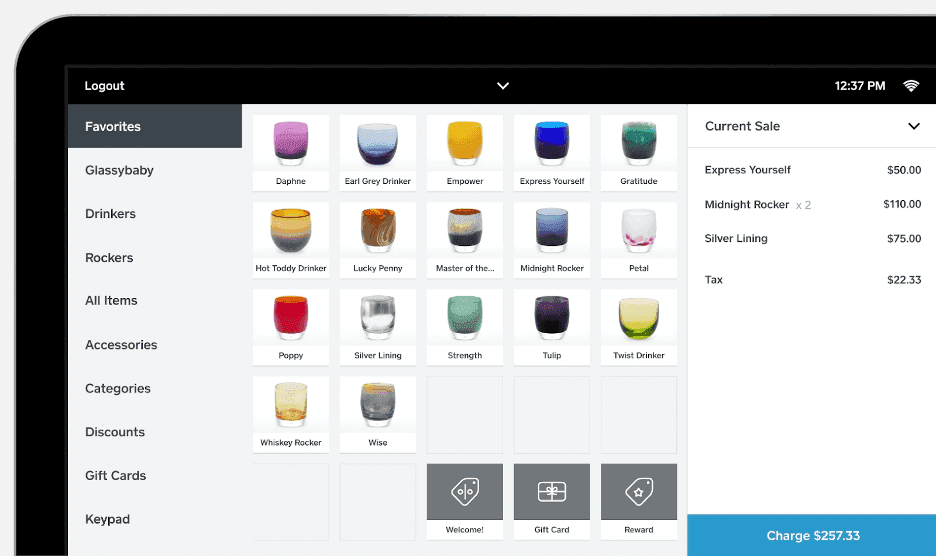Tap the empty tile right of Wise
Screen dimensions: 936x558
(465, 414)
